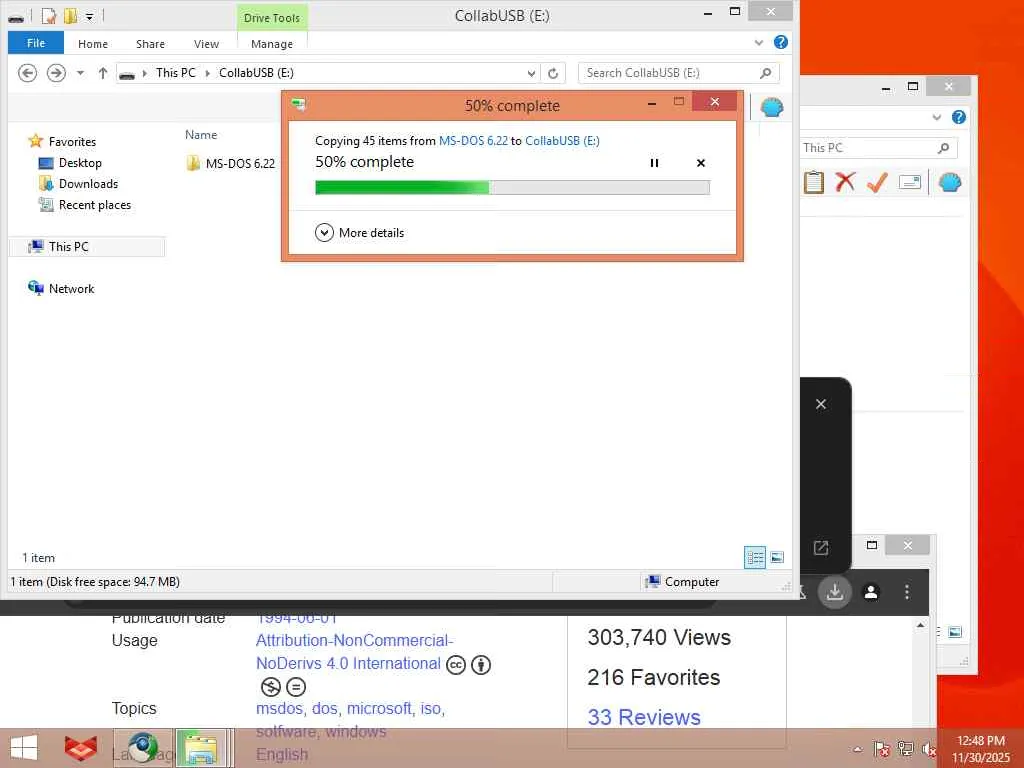This screenshot has width=1024, height=768.
Task: Open the Manage drive tools tab
Action: coord(272,44)
